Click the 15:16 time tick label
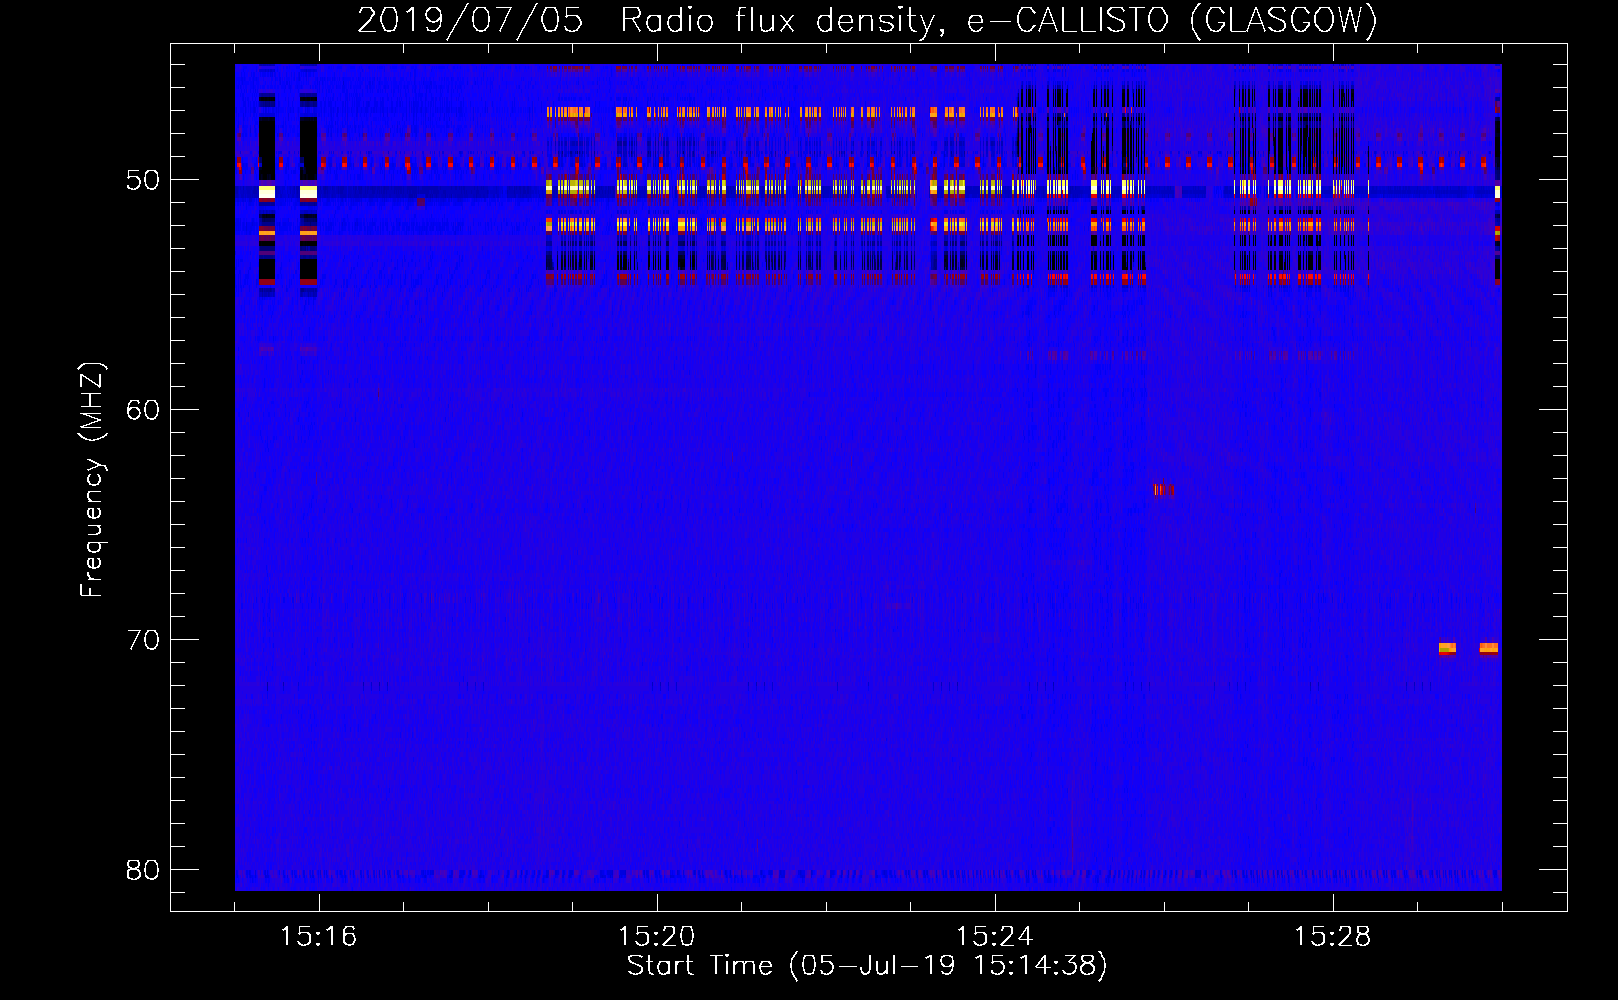Image resolution: width=1618 pixels, height=1000 pixels. [318, 937]
